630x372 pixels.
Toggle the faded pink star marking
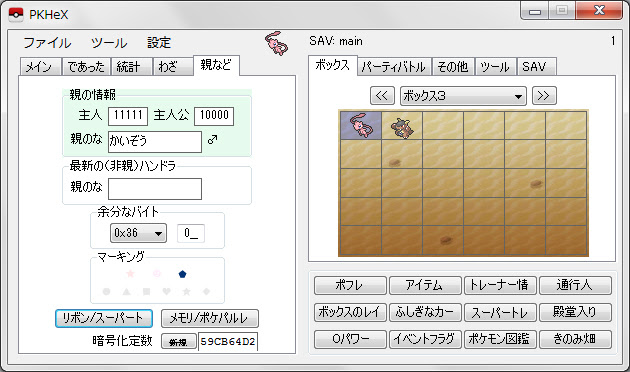[130, 274]
